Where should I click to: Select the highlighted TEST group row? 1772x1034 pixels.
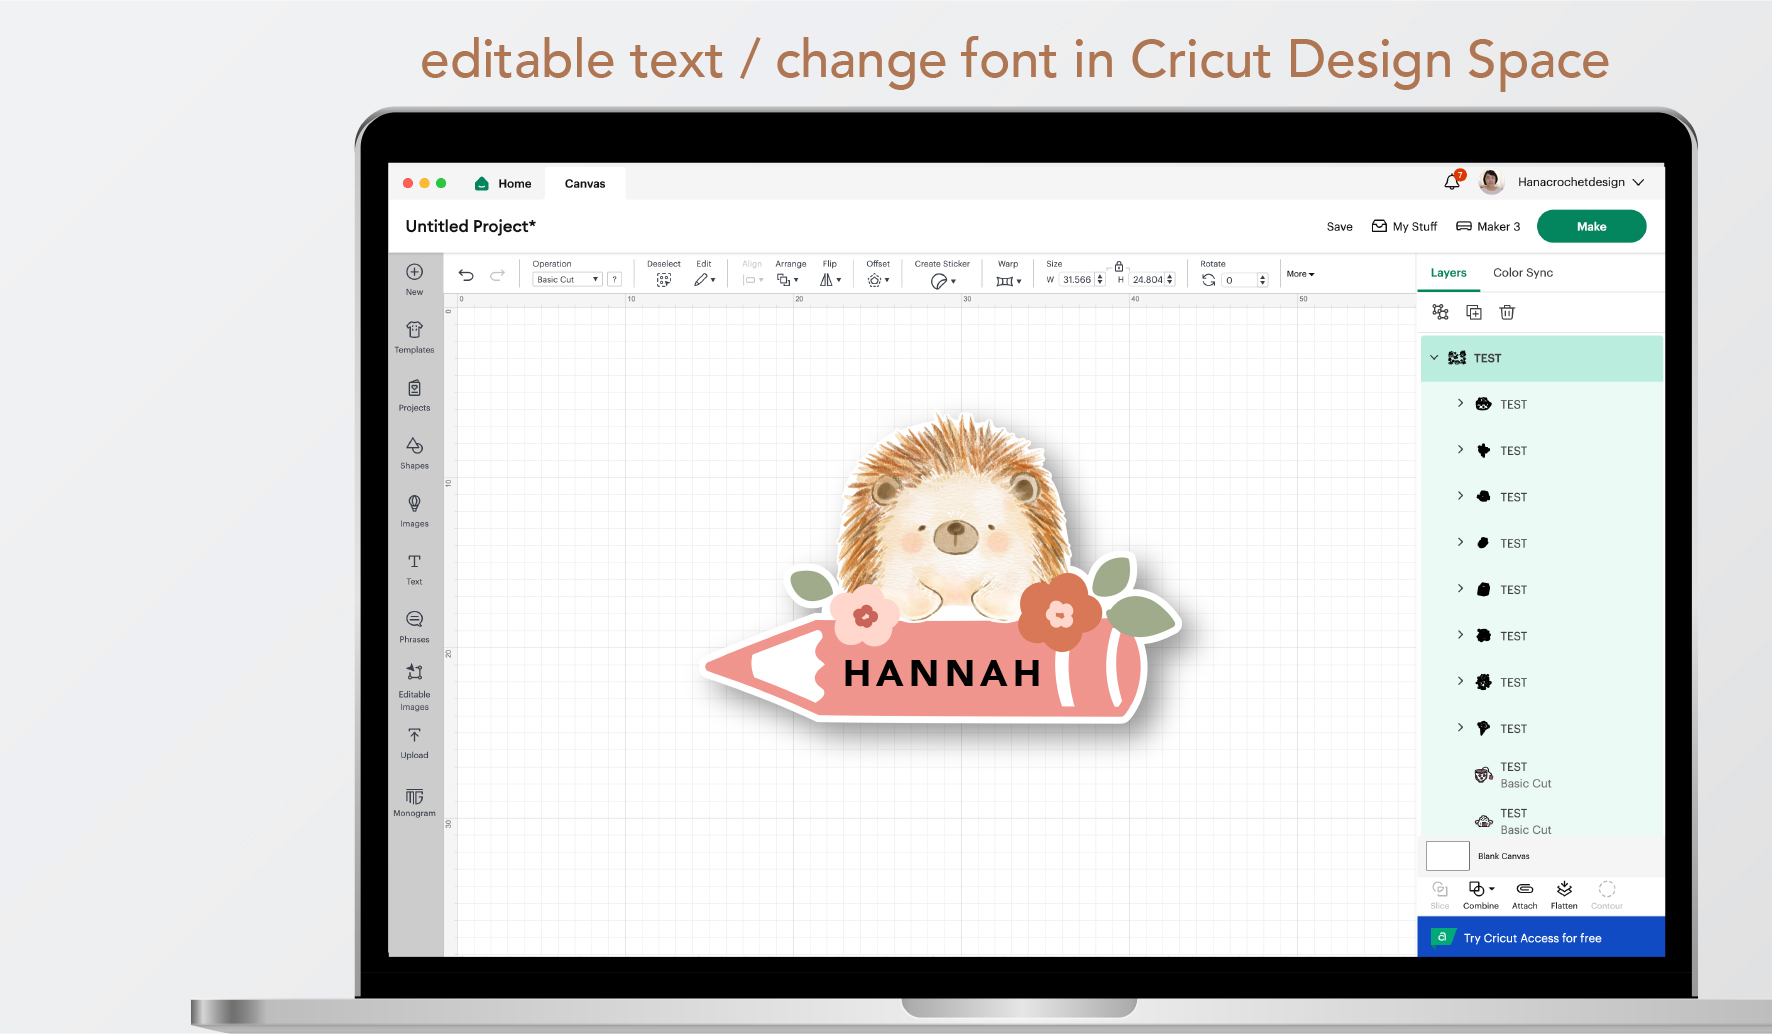point(1541,358)
